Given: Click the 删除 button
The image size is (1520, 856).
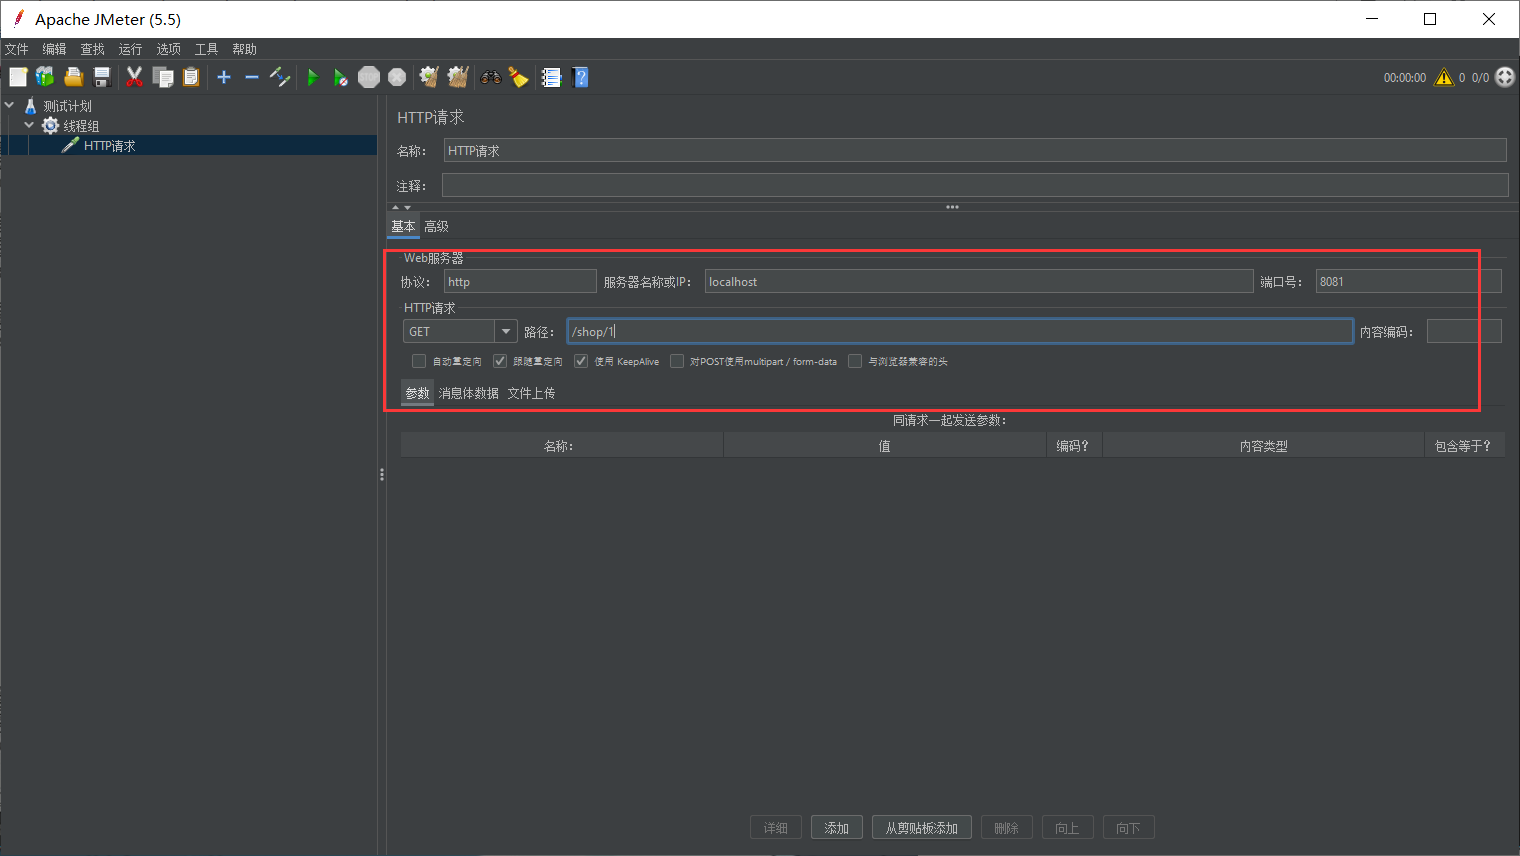Looking at the screenshot, I should [1007, 828].
